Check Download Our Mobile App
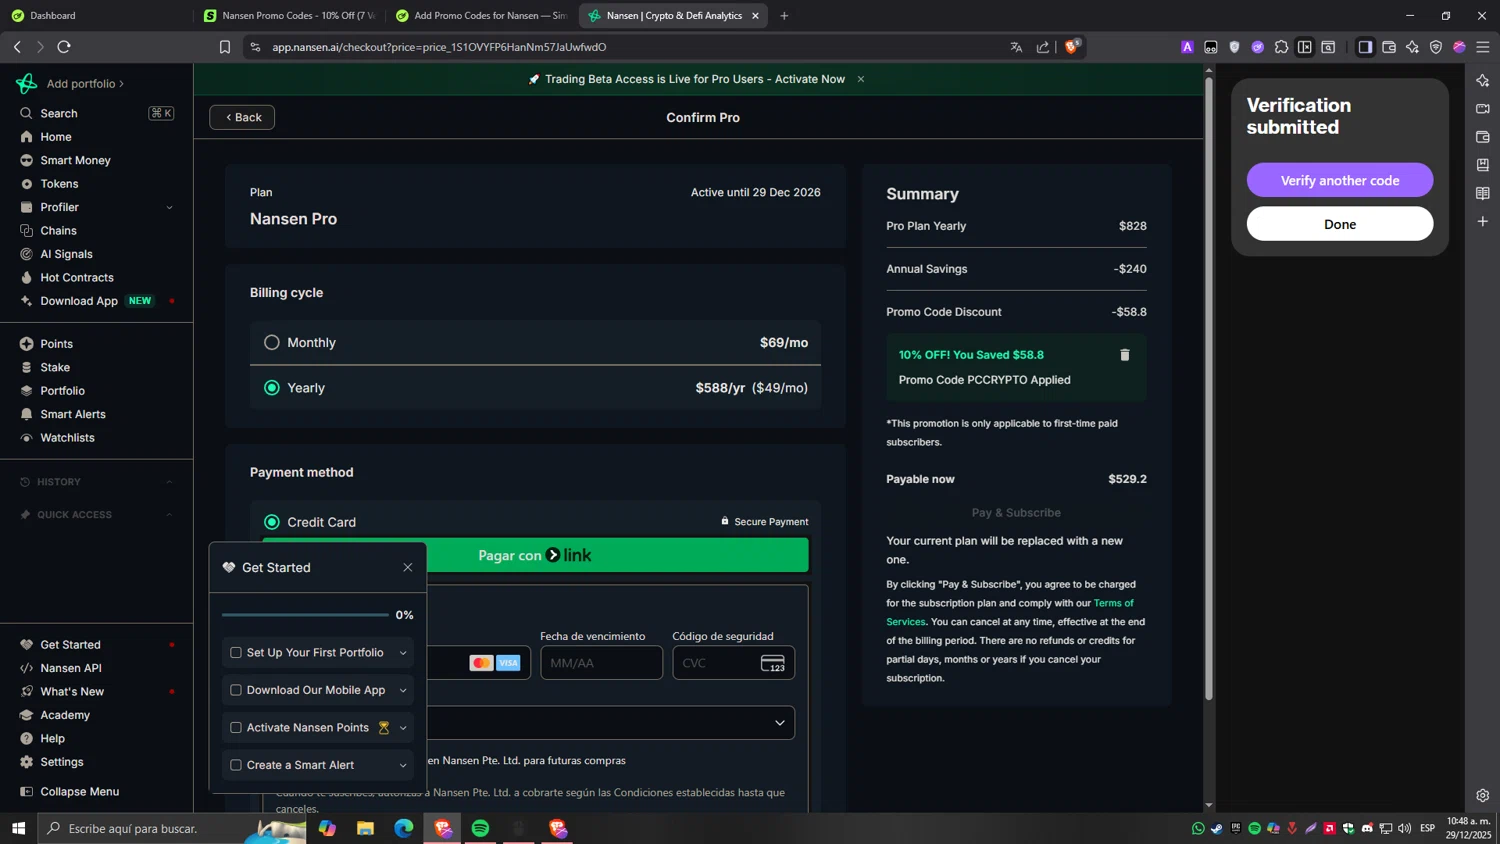Image resolution: width=1500 pixels, height=844 pixels. tap(236, 690)
